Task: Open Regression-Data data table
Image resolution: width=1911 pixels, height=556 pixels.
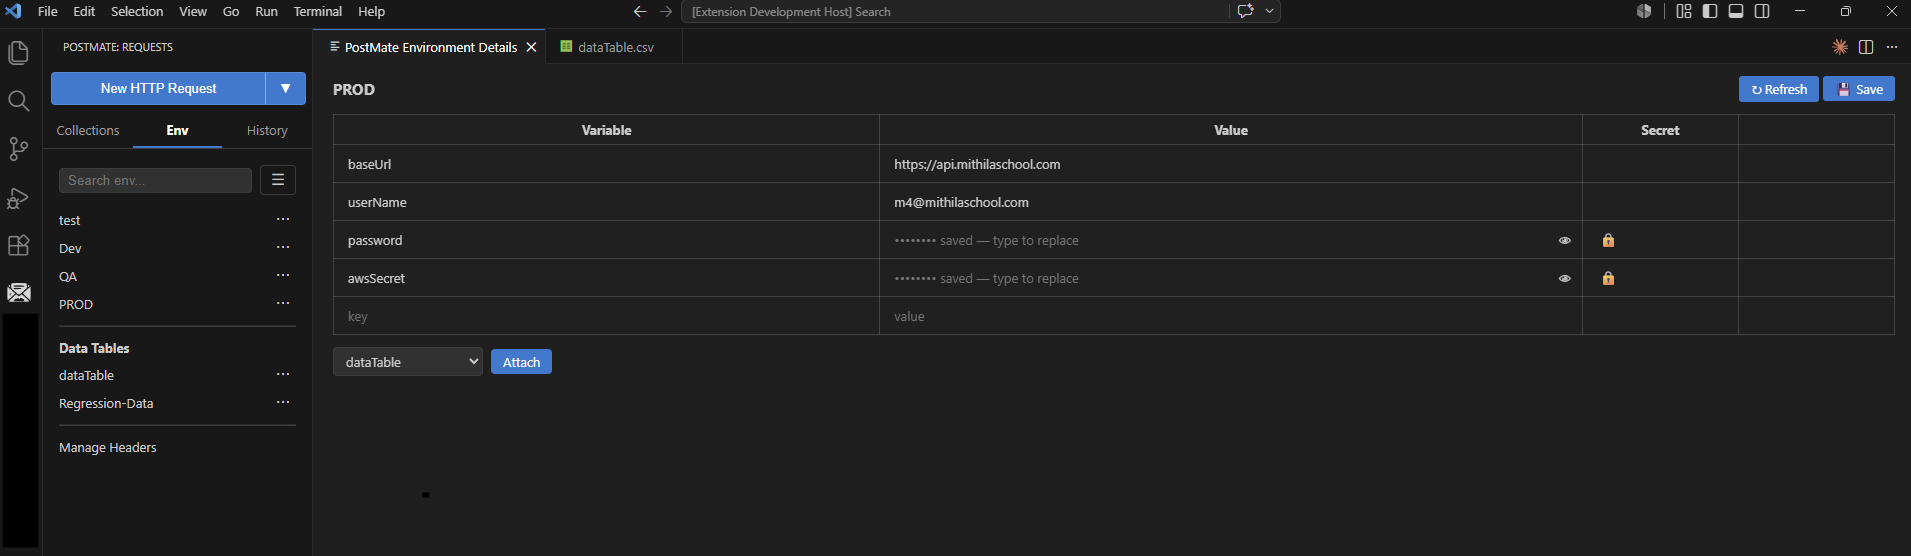Action: [106, 403]
